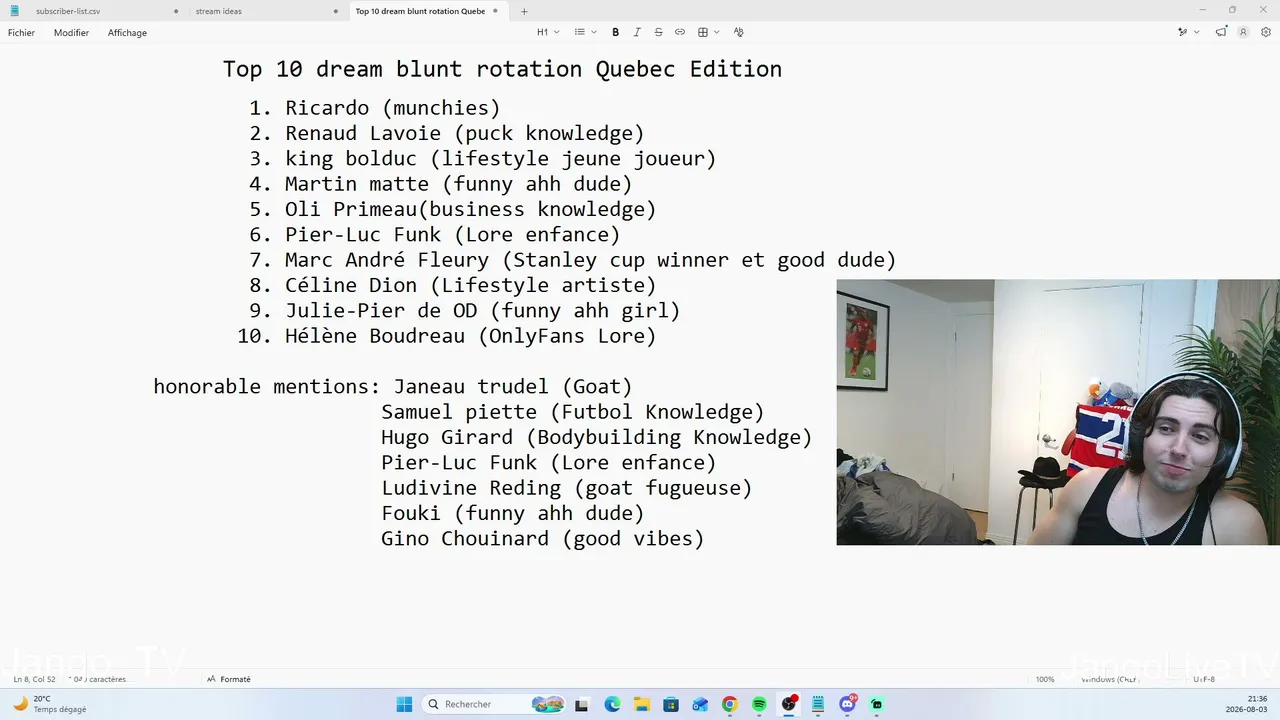The image size is (1280, 720).
Task: Toggle bold formatting in Notepad toolbar
Action: [x=615, y=32]
